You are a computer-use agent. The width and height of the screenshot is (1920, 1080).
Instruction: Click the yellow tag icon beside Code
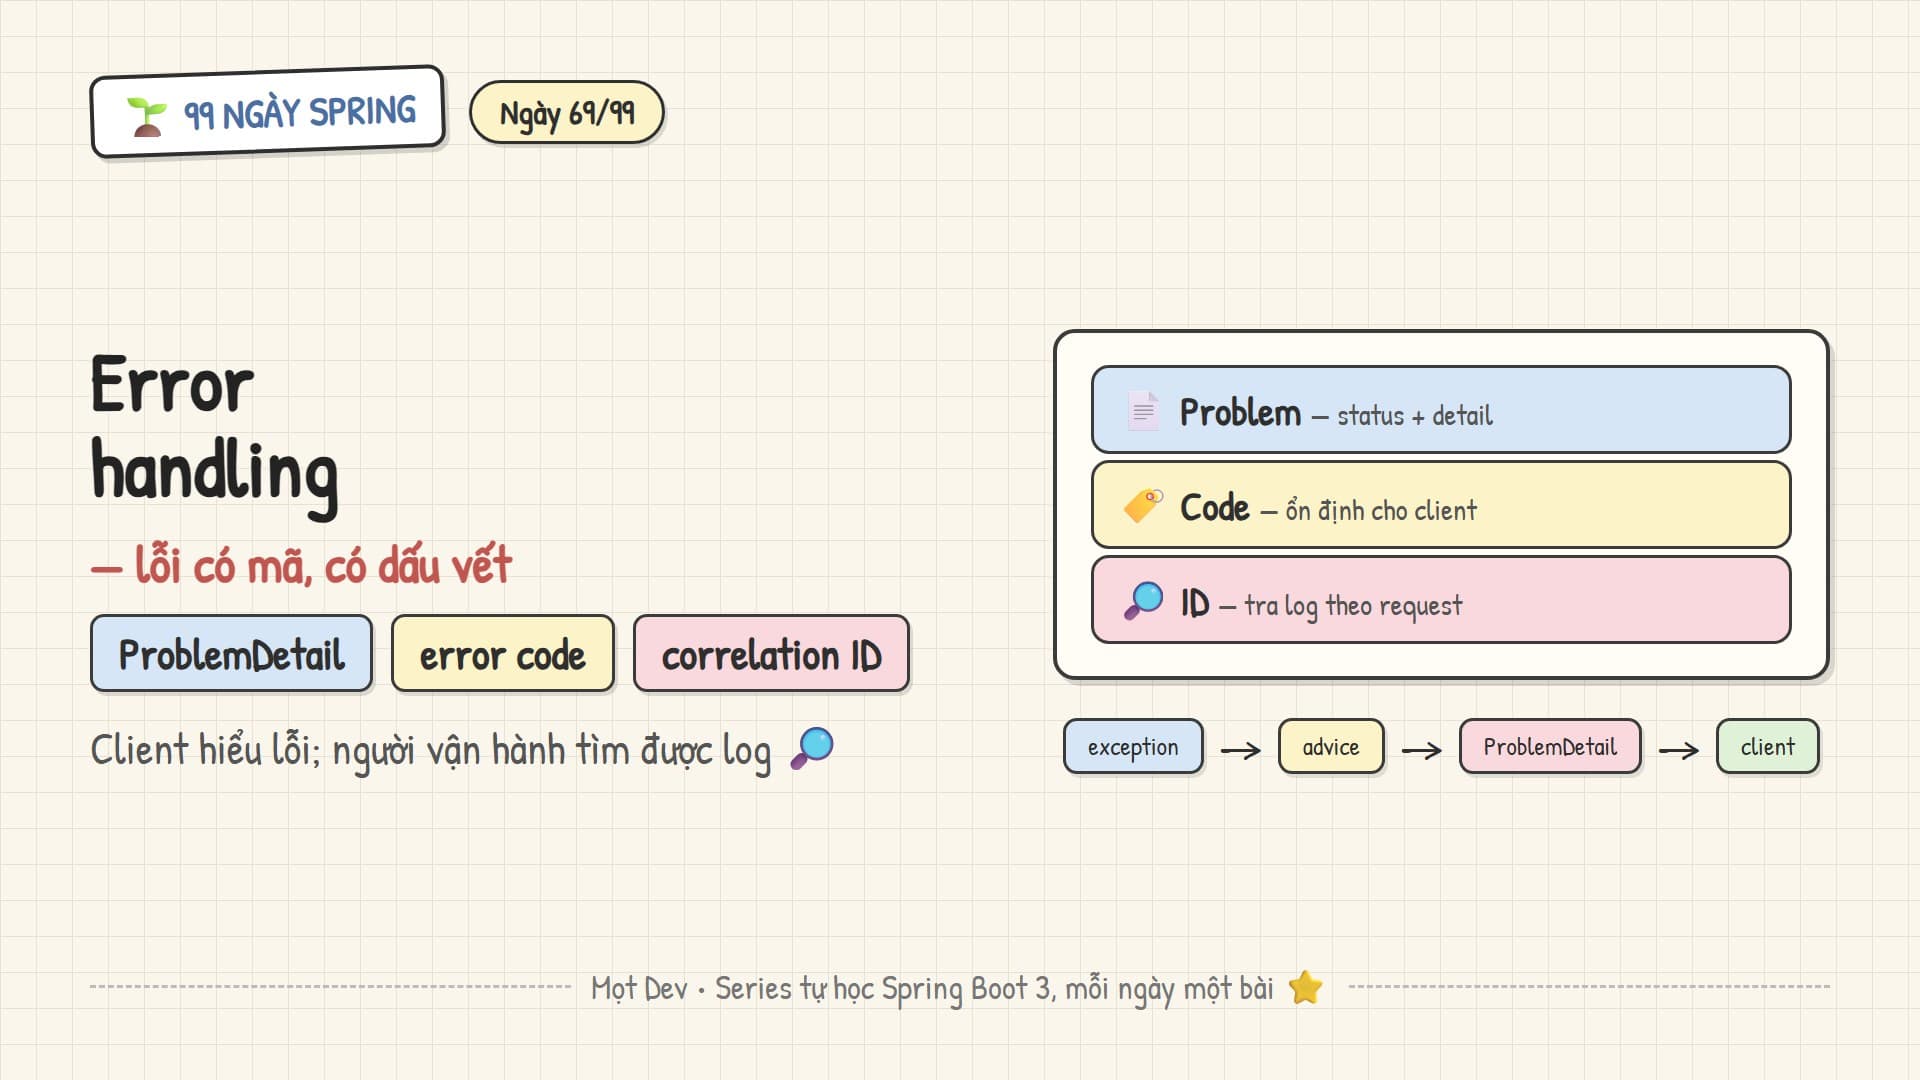click(x=1143, y=506)
